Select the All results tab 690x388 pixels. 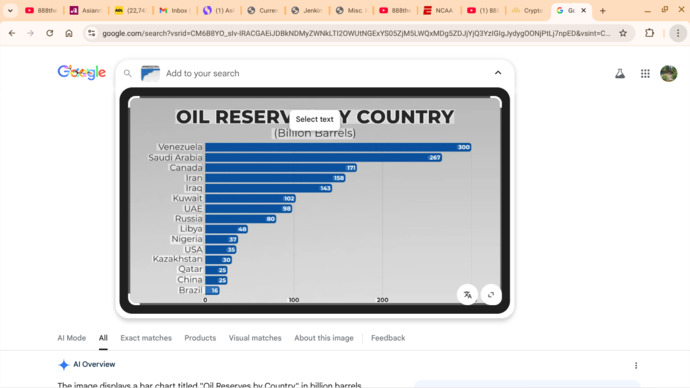click(x=103, y=338)
